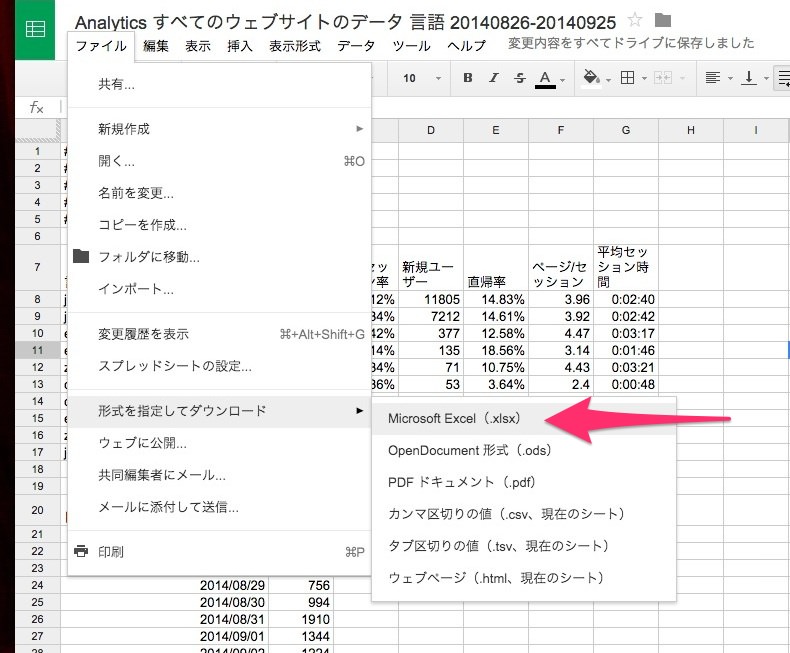
Task: Click cell containing 0:03:21
Action: [x=626, y=367]
